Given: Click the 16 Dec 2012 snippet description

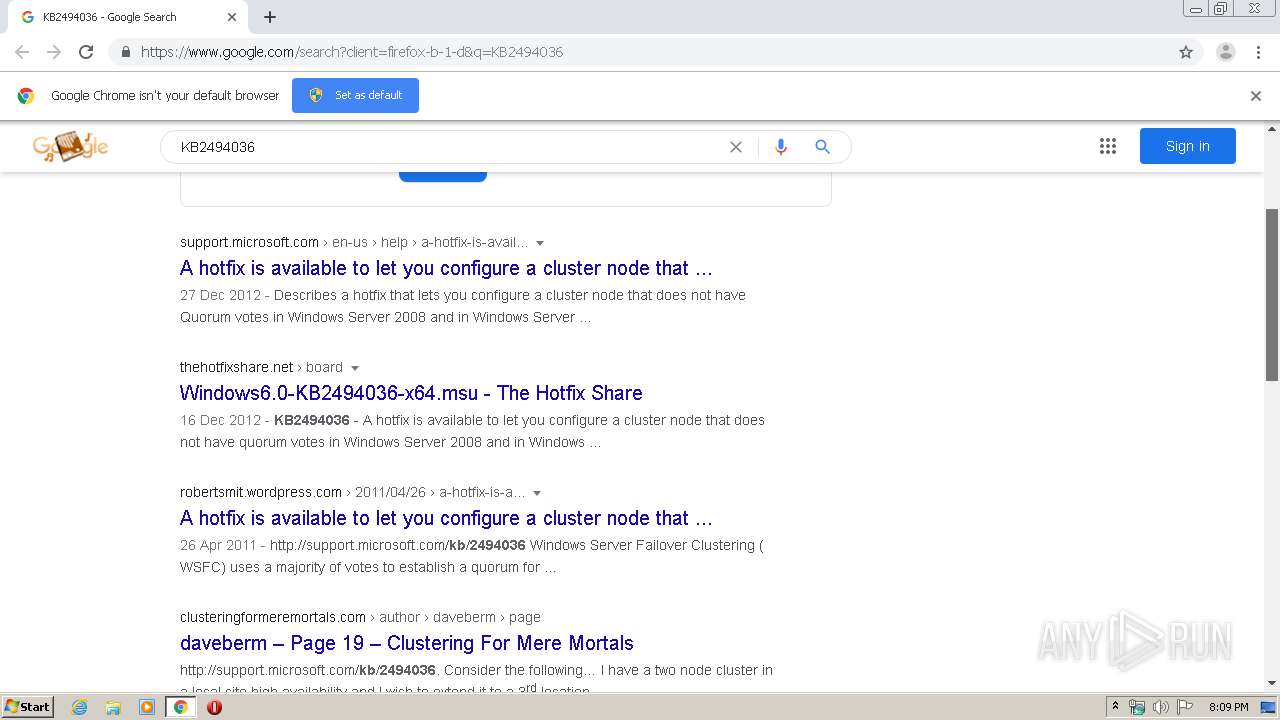Looking at the screenshot, I should click(472, 431).
